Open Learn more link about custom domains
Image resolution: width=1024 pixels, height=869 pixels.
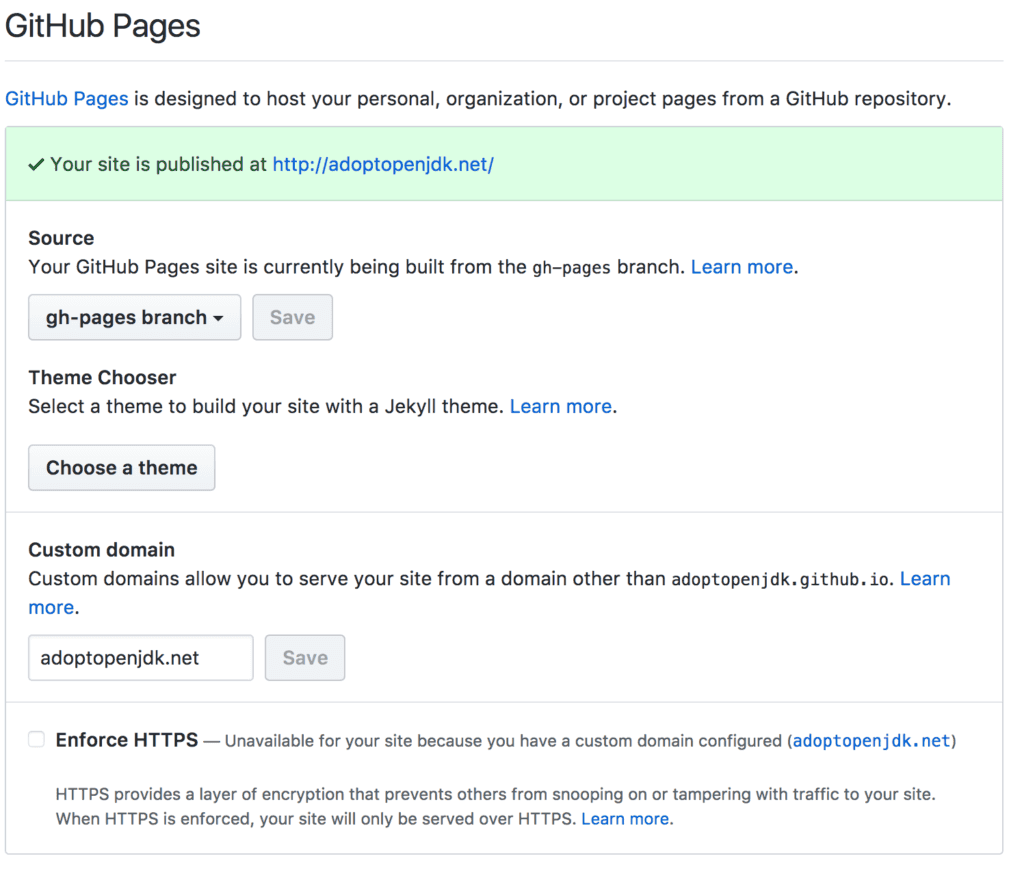(x=925, y=579)
